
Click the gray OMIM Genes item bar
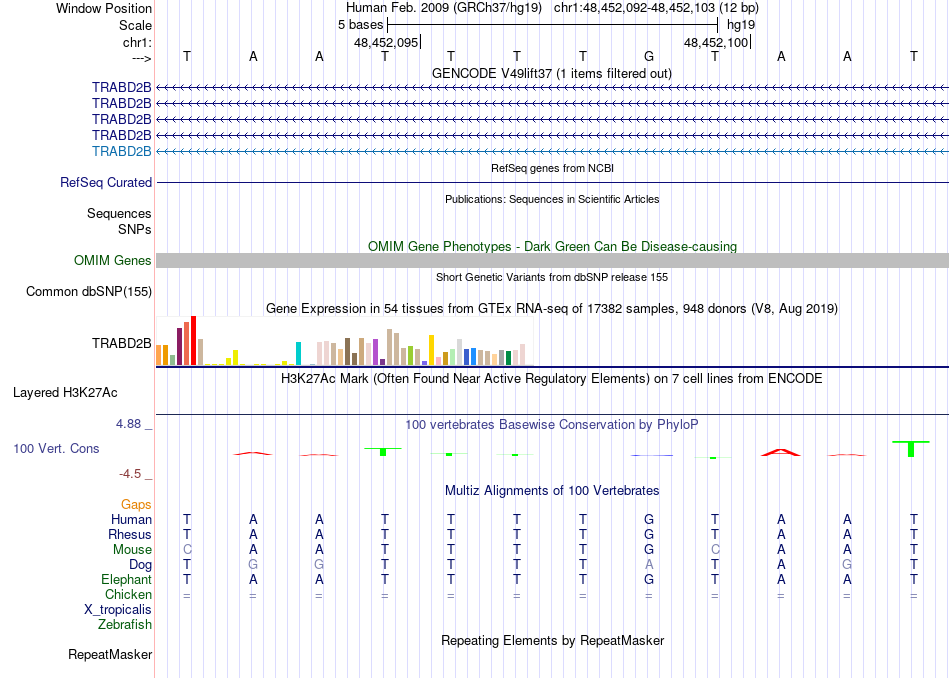552,261
